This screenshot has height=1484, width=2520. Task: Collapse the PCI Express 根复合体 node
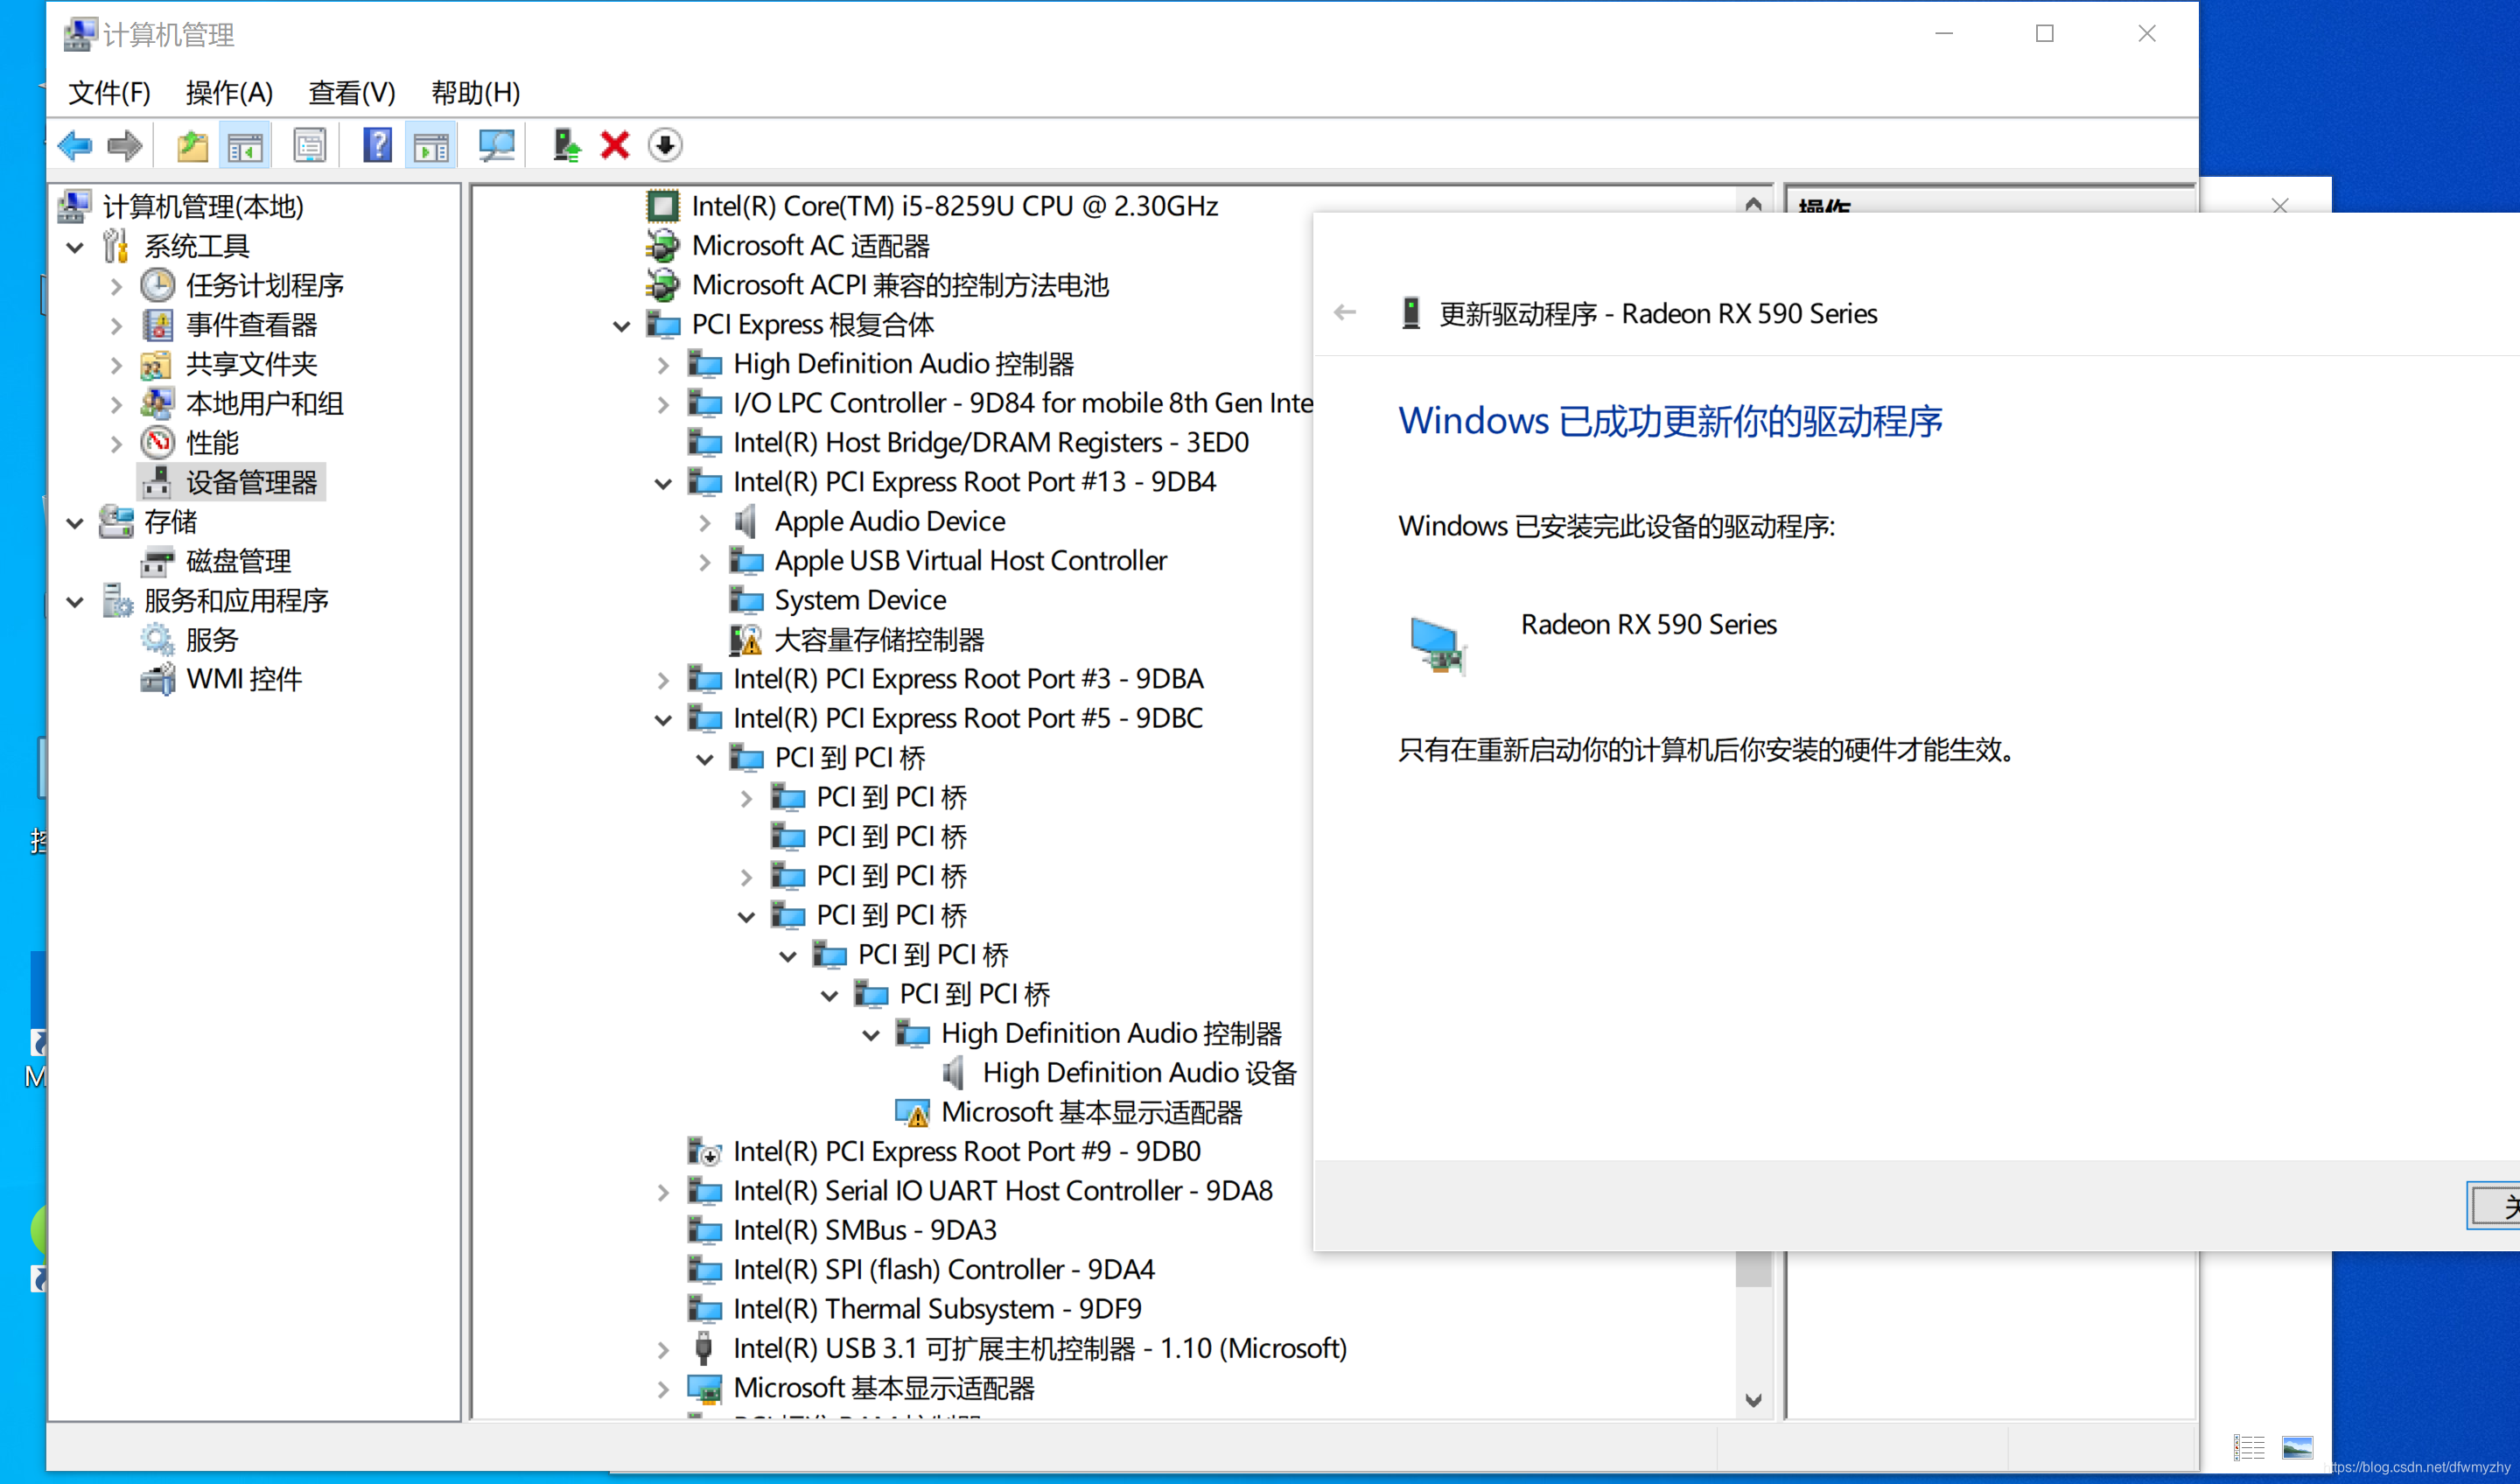622,326
